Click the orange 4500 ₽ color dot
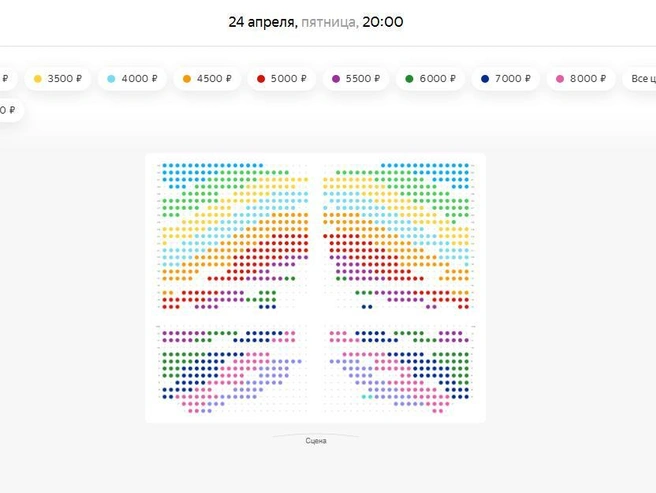This screenshot has width=656, height=493. [x=187, y=79]
